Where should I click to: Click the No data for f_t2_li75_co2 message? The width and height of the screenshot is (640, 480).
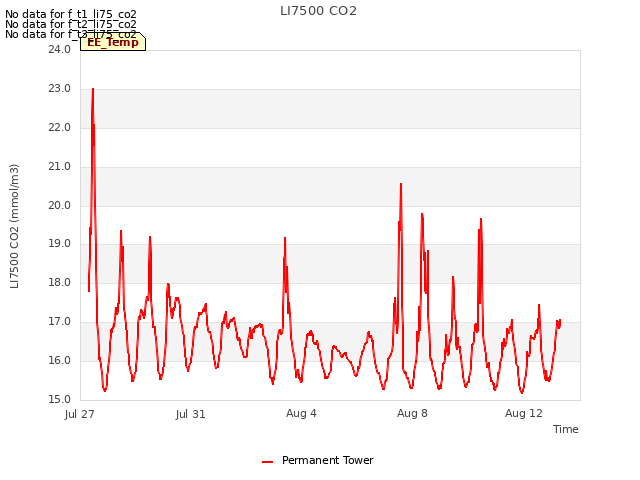pos(71,24)
